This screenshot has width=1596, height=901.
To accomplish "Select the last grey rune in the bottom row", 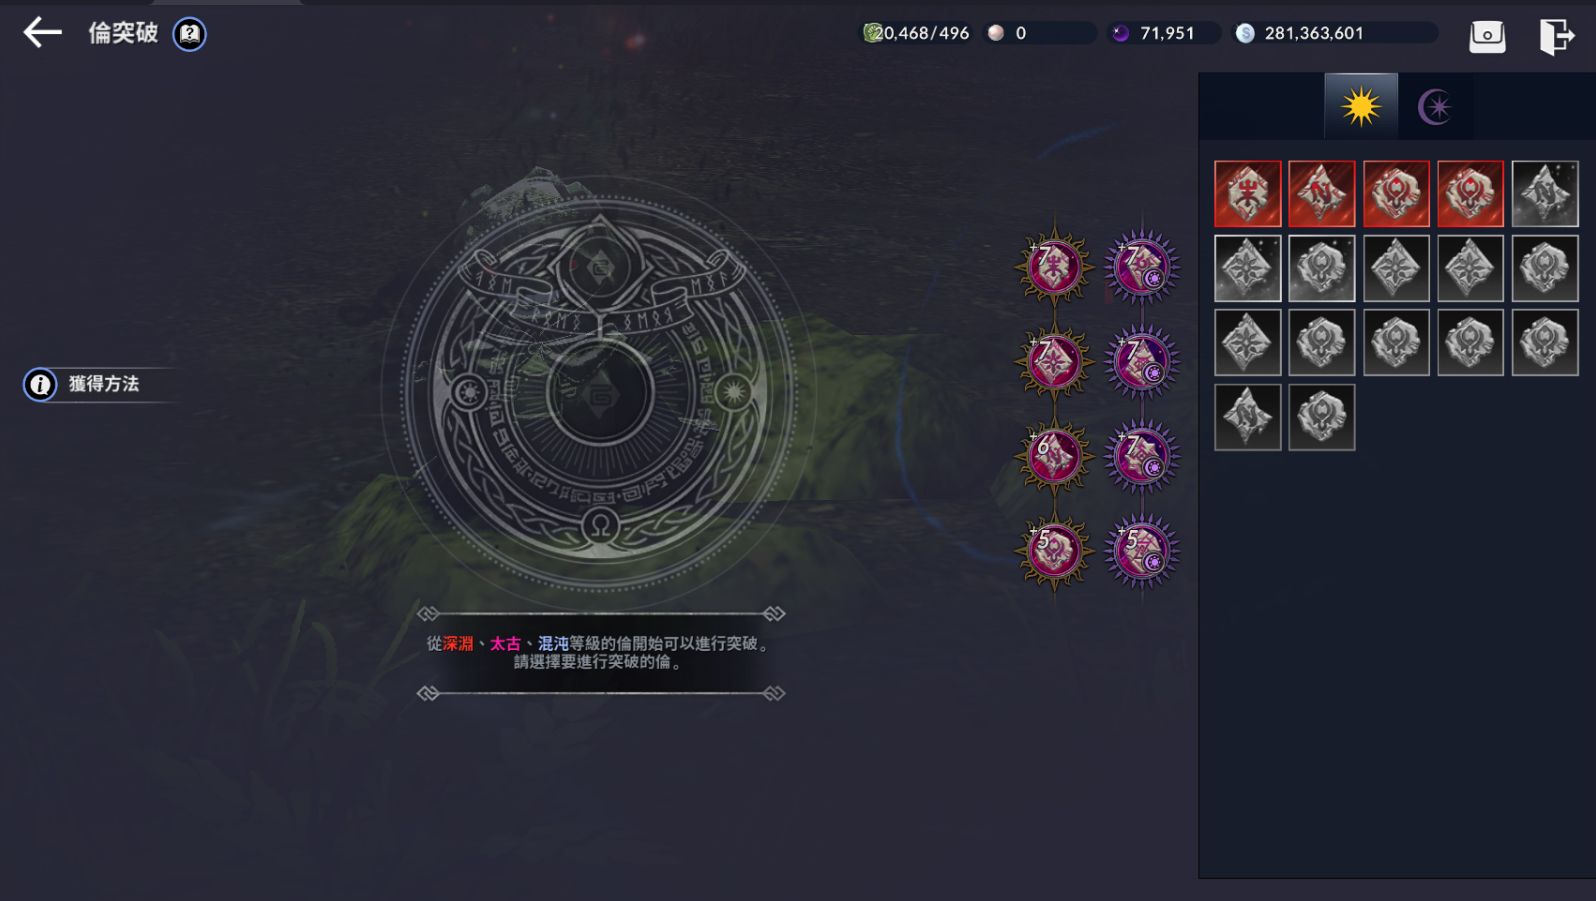I will (1321, 417).
